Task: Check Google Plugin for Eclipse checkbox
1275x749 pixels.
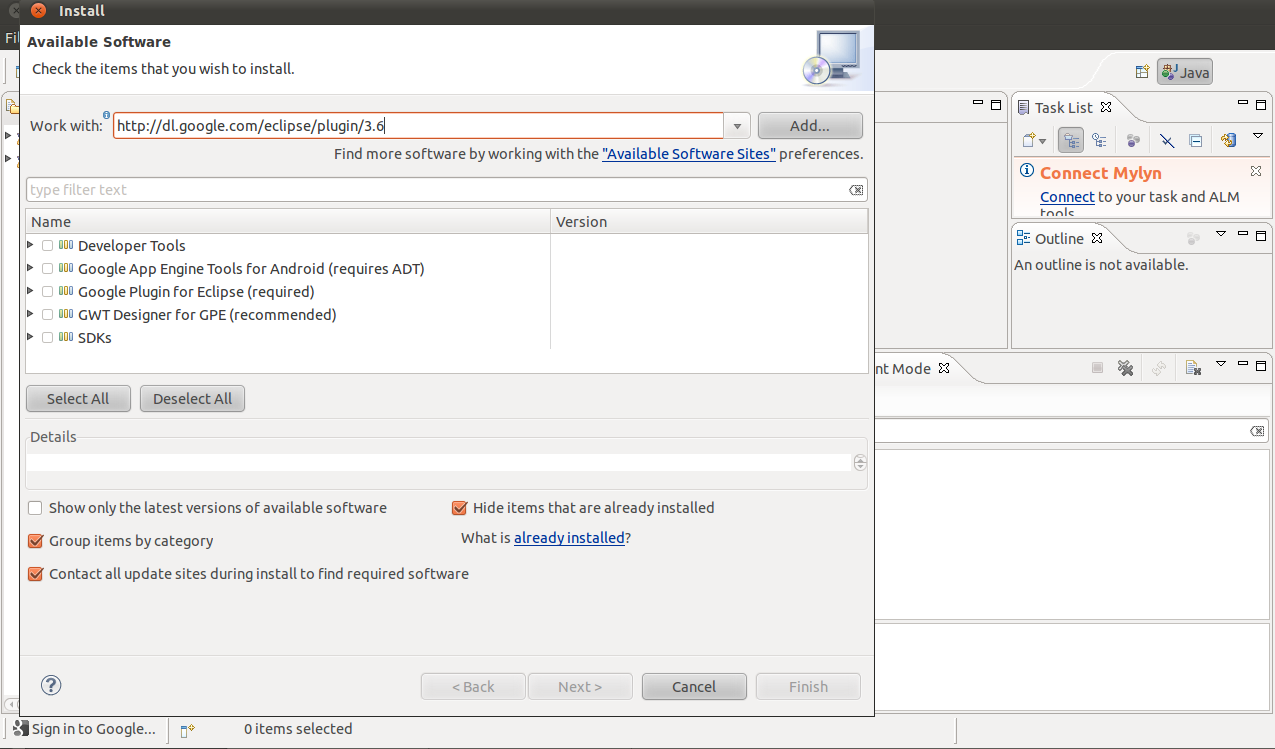Action: [47, 292]
